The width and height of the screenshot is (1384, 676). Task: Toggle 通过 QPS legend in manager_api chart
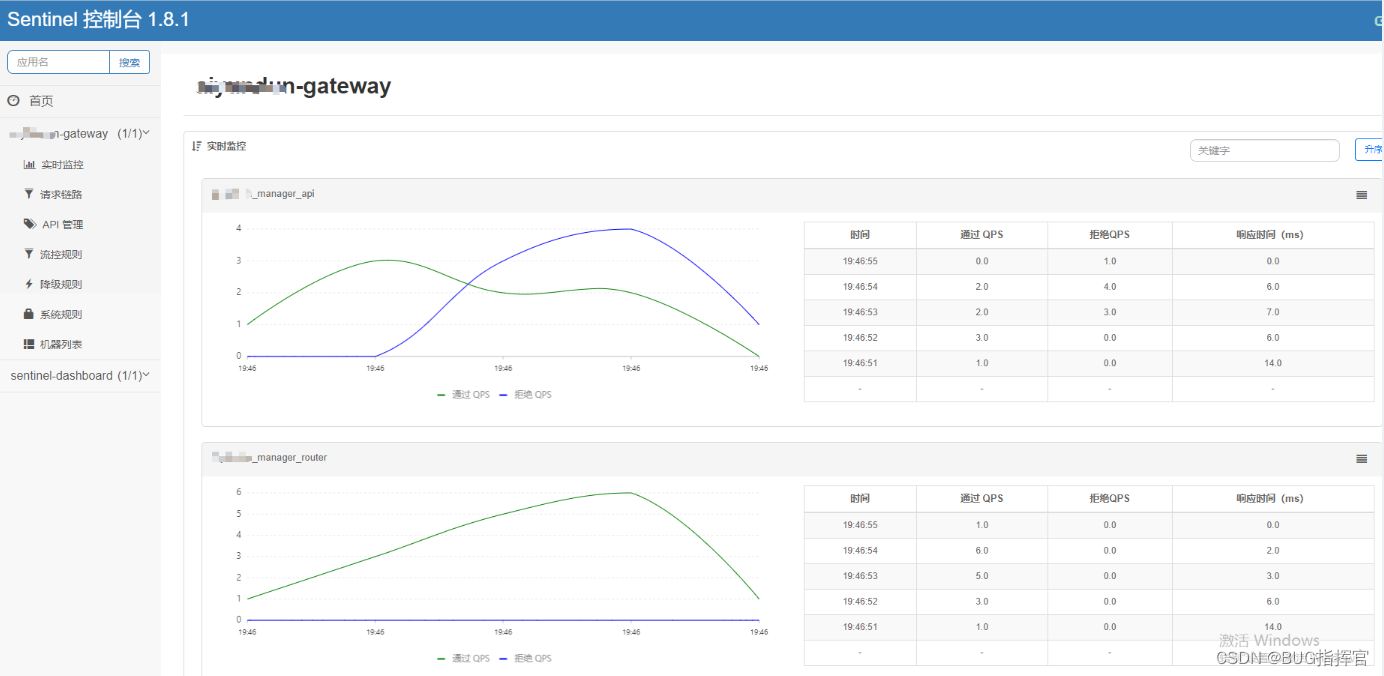464,395
